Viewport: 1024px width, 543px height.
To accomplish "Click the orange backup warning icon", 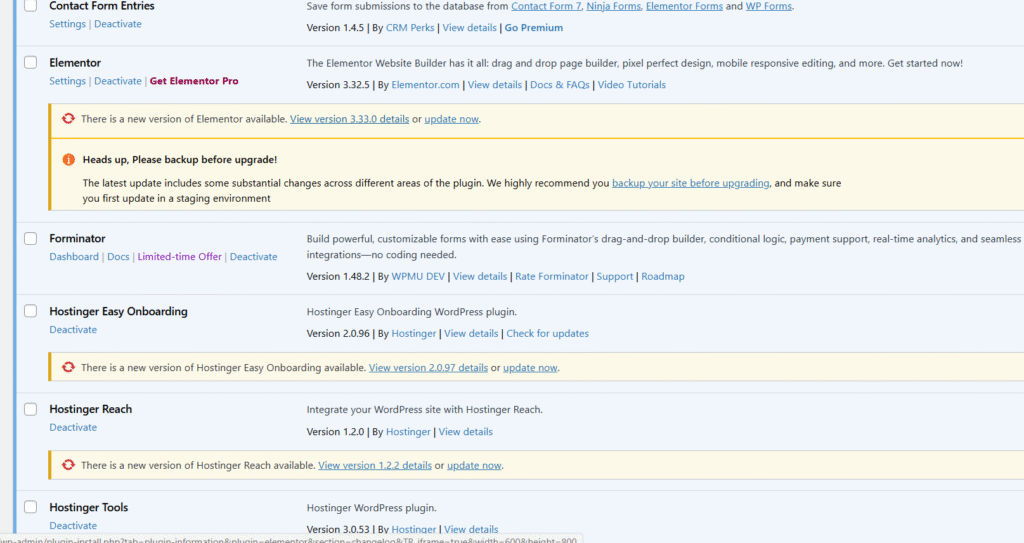I will click(x=68, y=159).
